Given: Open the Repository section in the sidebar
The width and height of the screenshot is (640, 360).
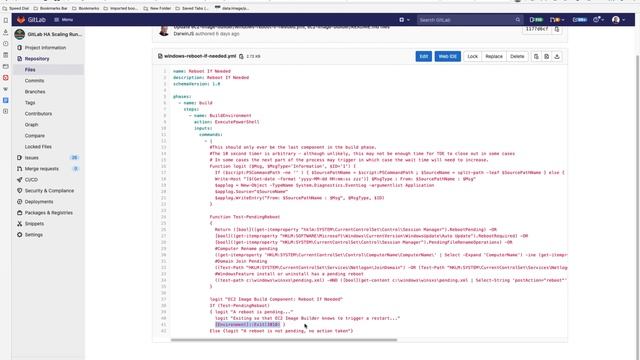Looking at the screenshot, I should click(37, 59).
